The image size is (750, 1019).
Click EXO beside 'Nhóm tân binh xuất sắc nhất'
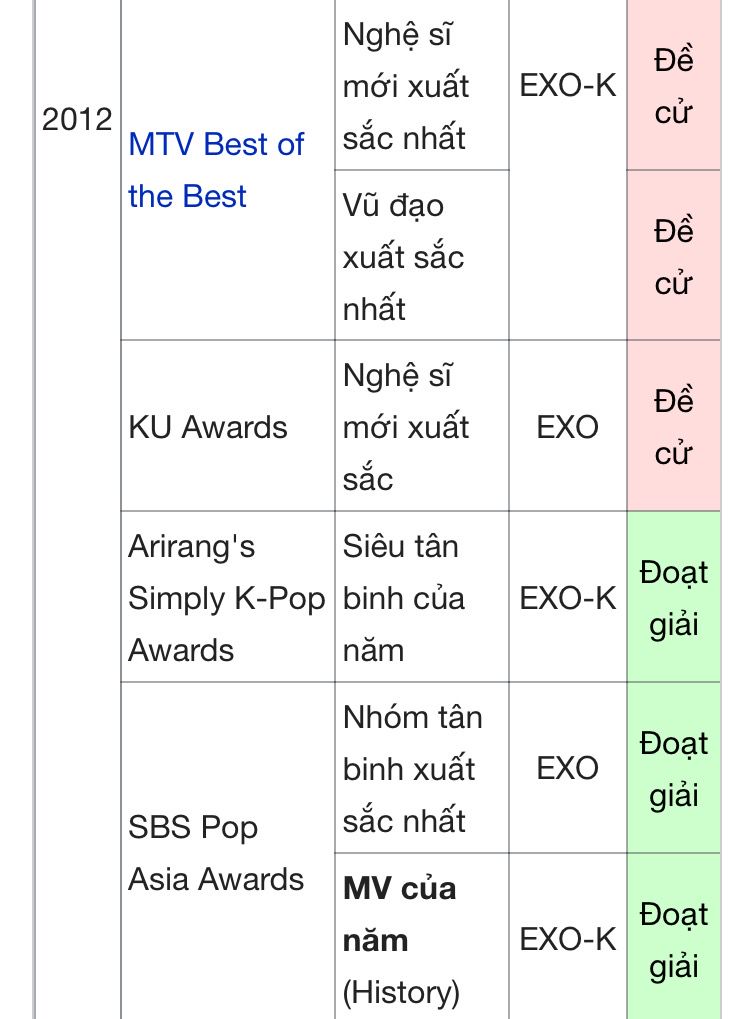click(x=568, y=769)
